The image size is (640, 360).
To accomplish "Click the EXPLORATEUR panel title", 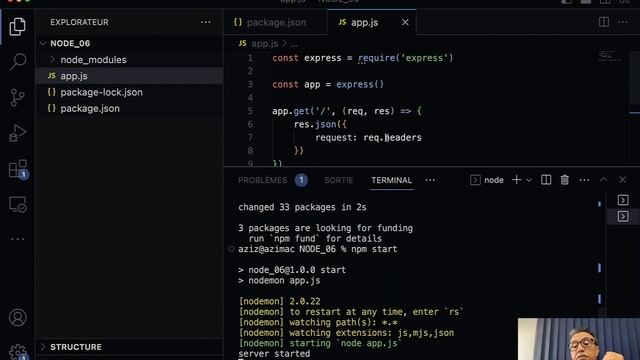I will pos(80,22).
